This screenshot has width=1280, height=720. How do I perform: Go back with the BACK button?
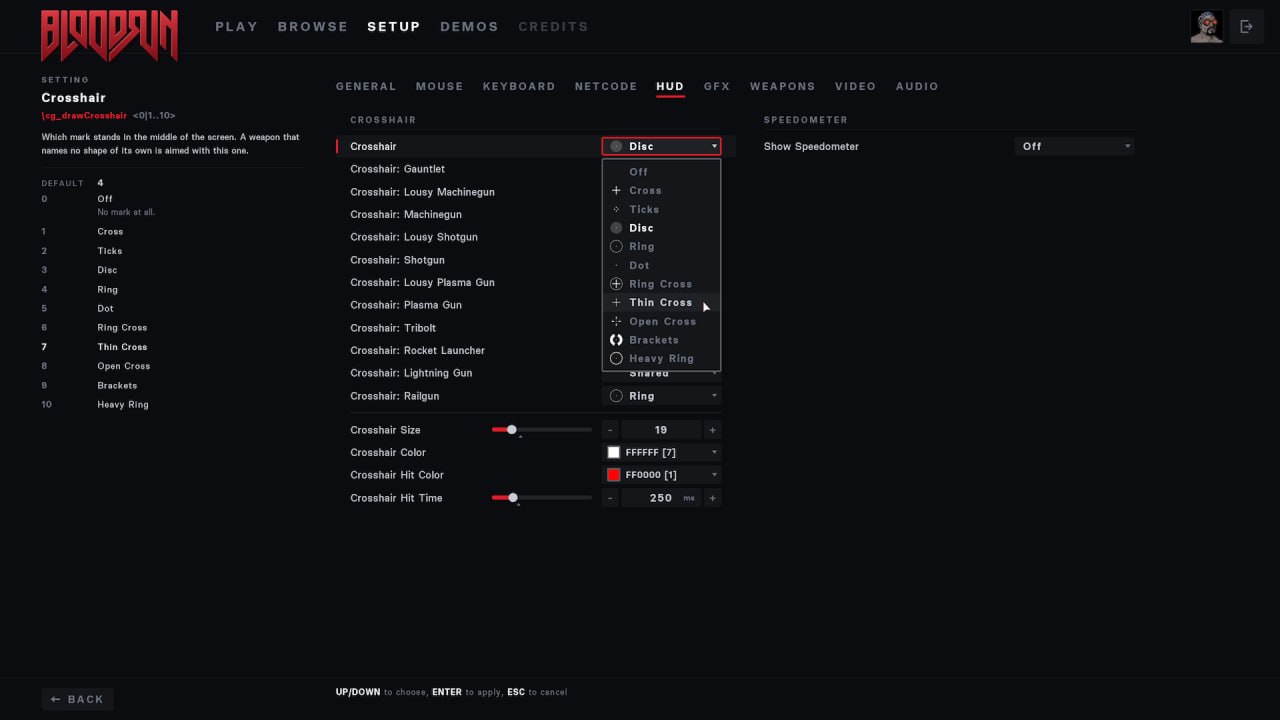tap(77, 699)
